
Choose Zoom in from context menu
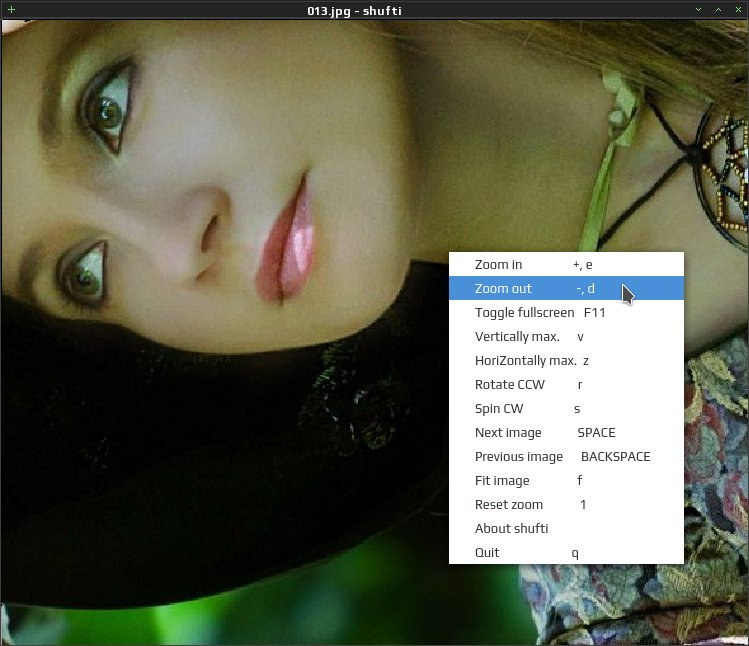[x=566, y=264]
